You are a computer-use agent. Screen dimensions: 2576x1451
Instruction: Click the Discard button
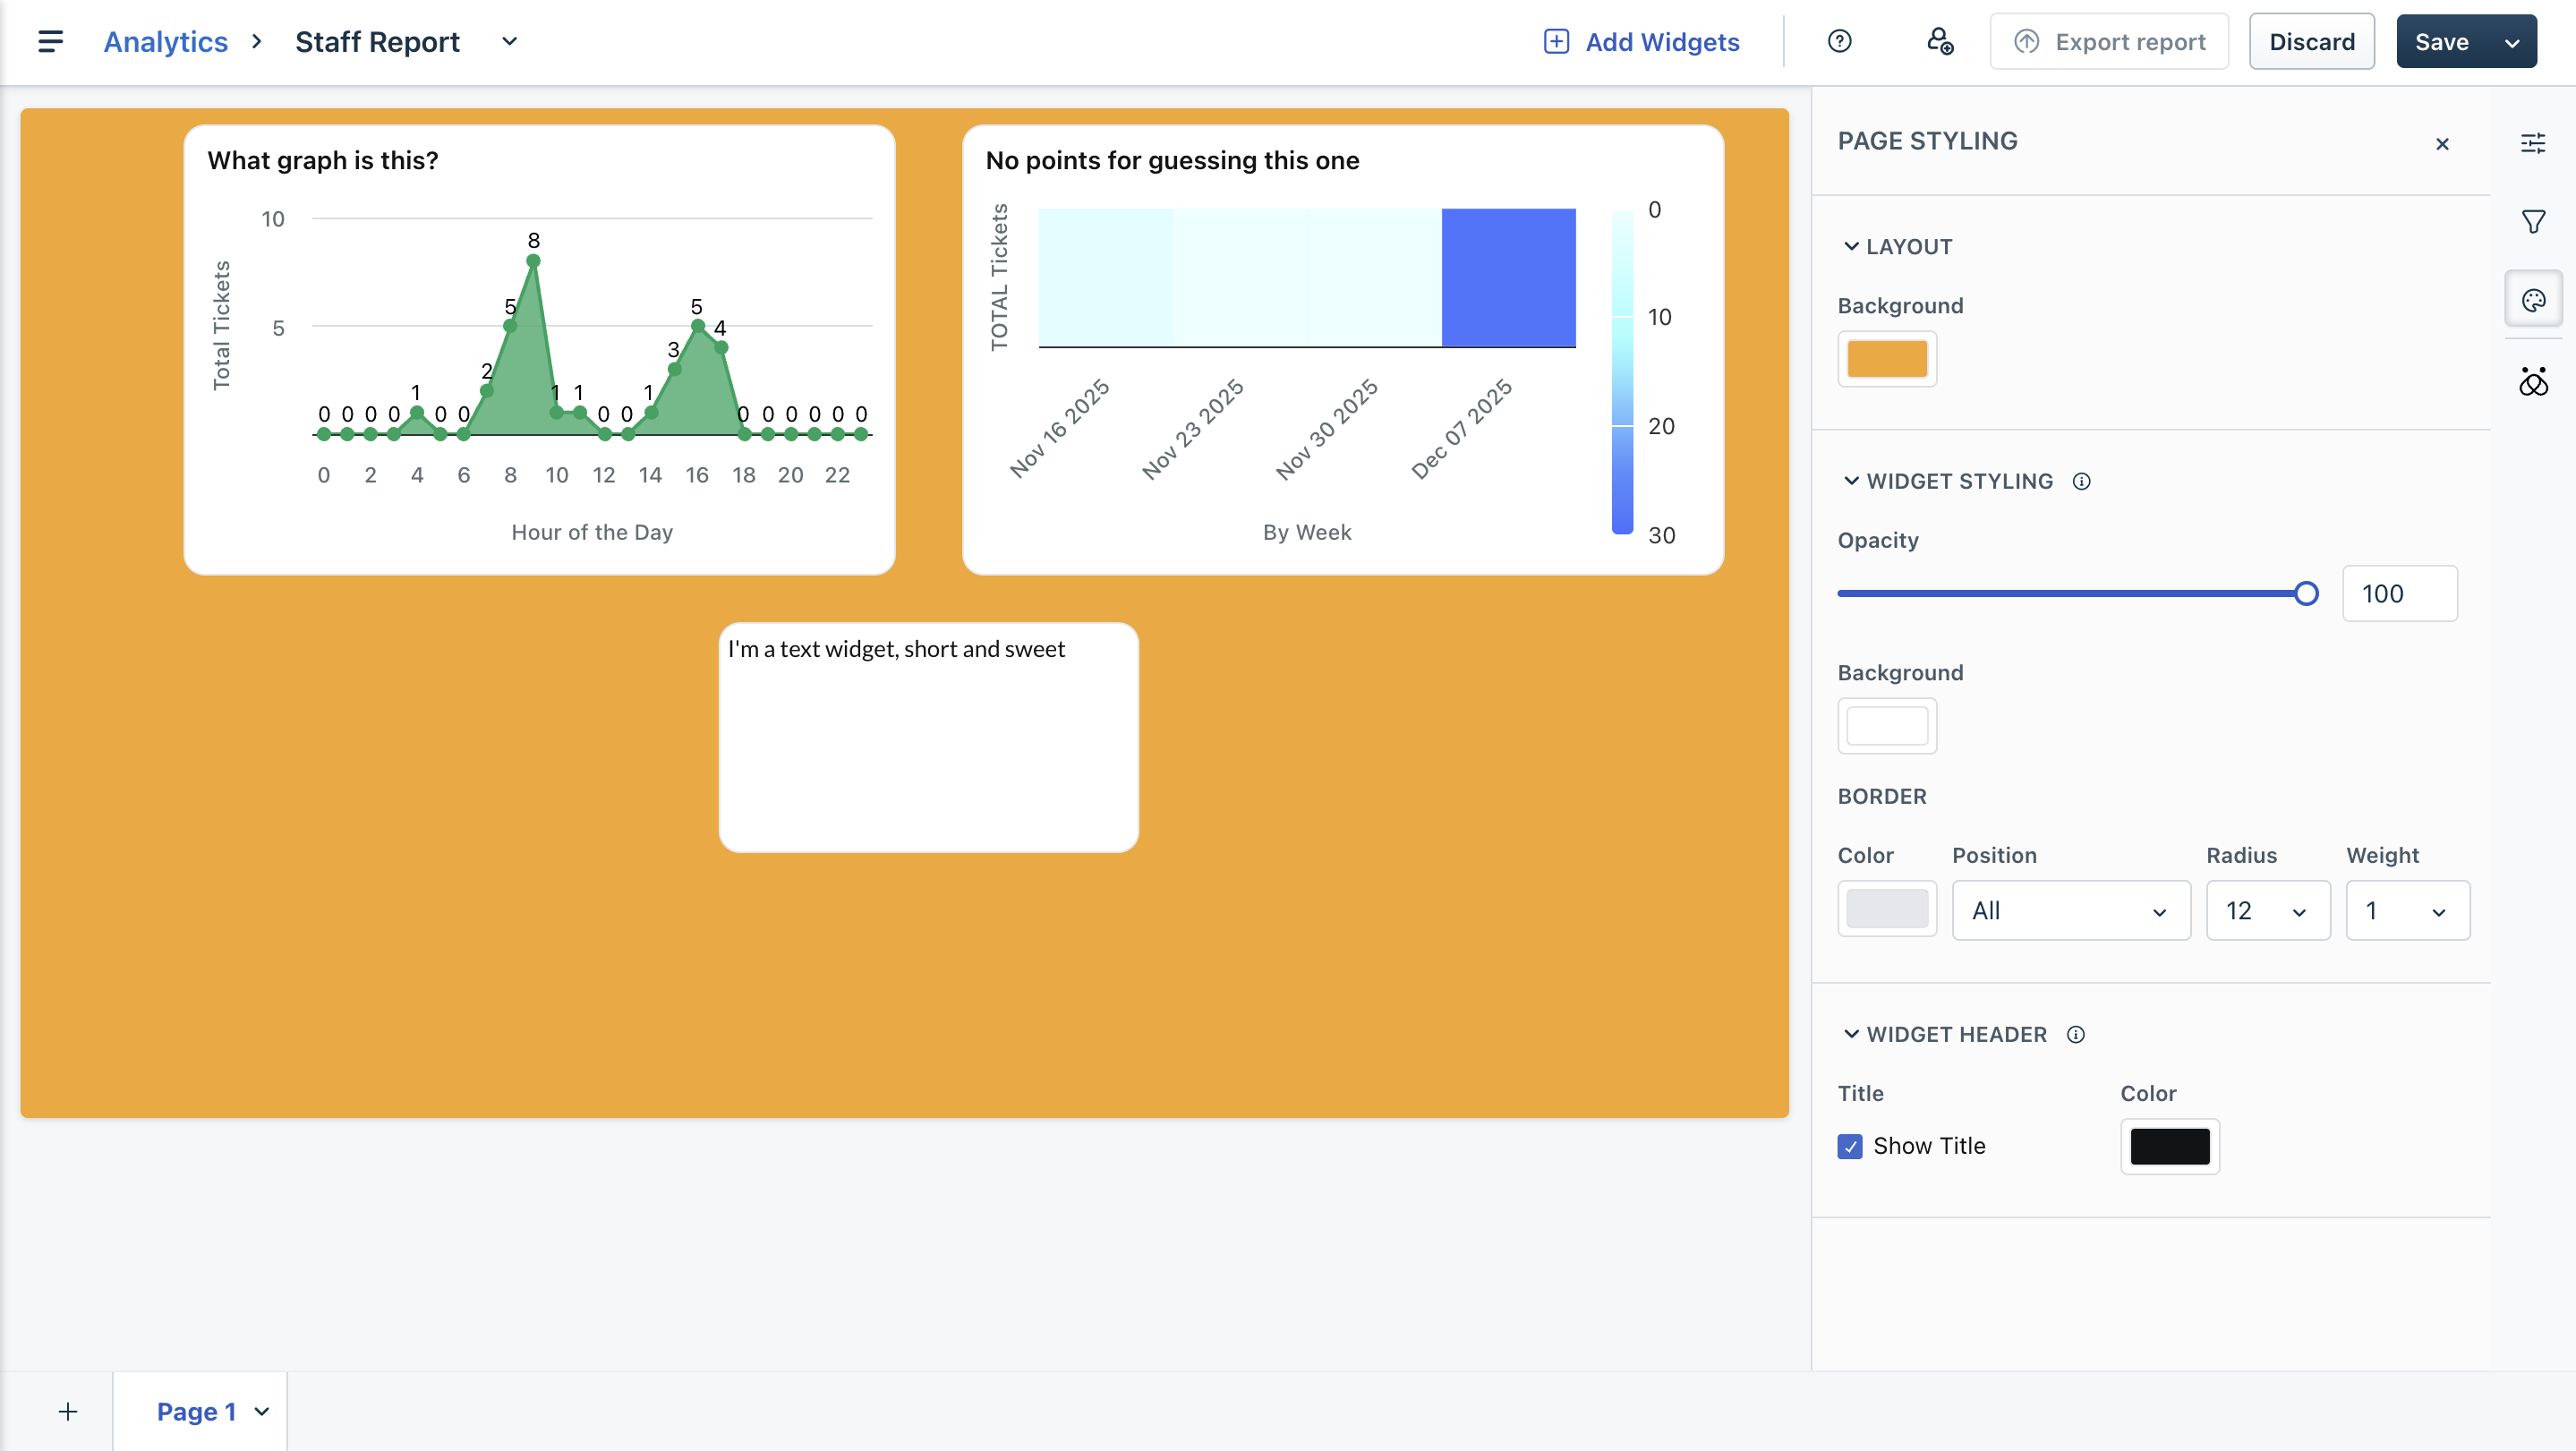pos(2311,41)
